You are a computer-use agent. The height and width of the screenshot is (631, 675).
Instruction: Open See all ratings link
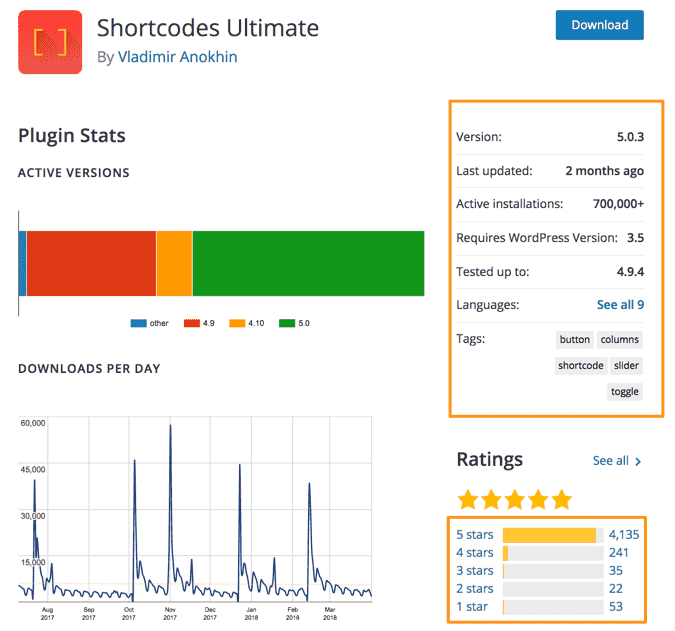[x=610, y=461]
